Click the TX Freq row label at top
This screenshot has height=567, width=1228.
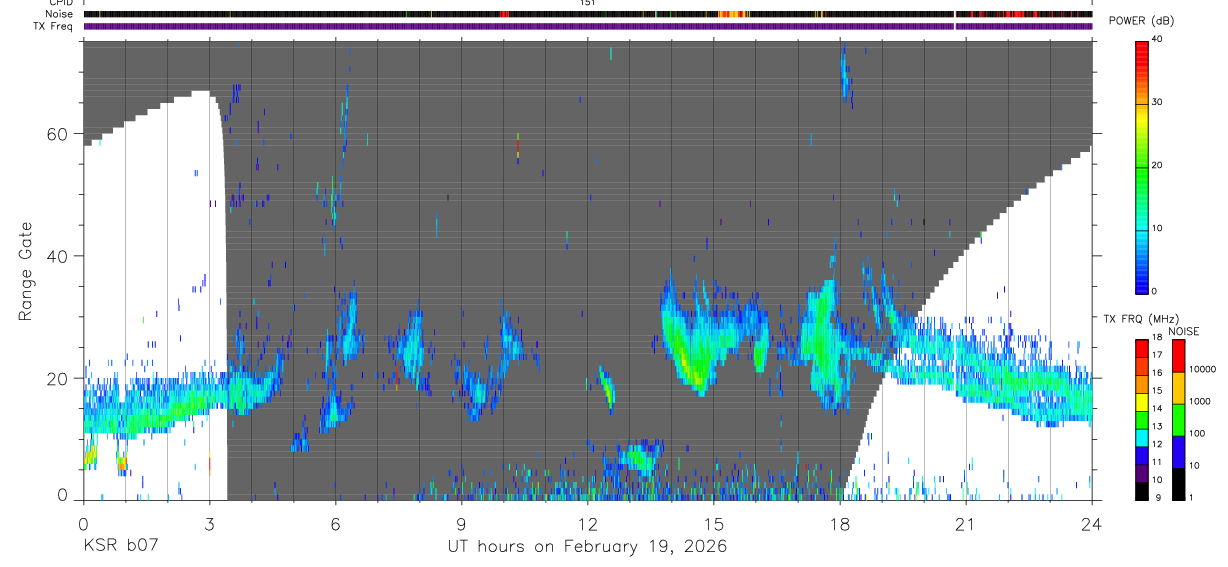[x=54, y=26]
